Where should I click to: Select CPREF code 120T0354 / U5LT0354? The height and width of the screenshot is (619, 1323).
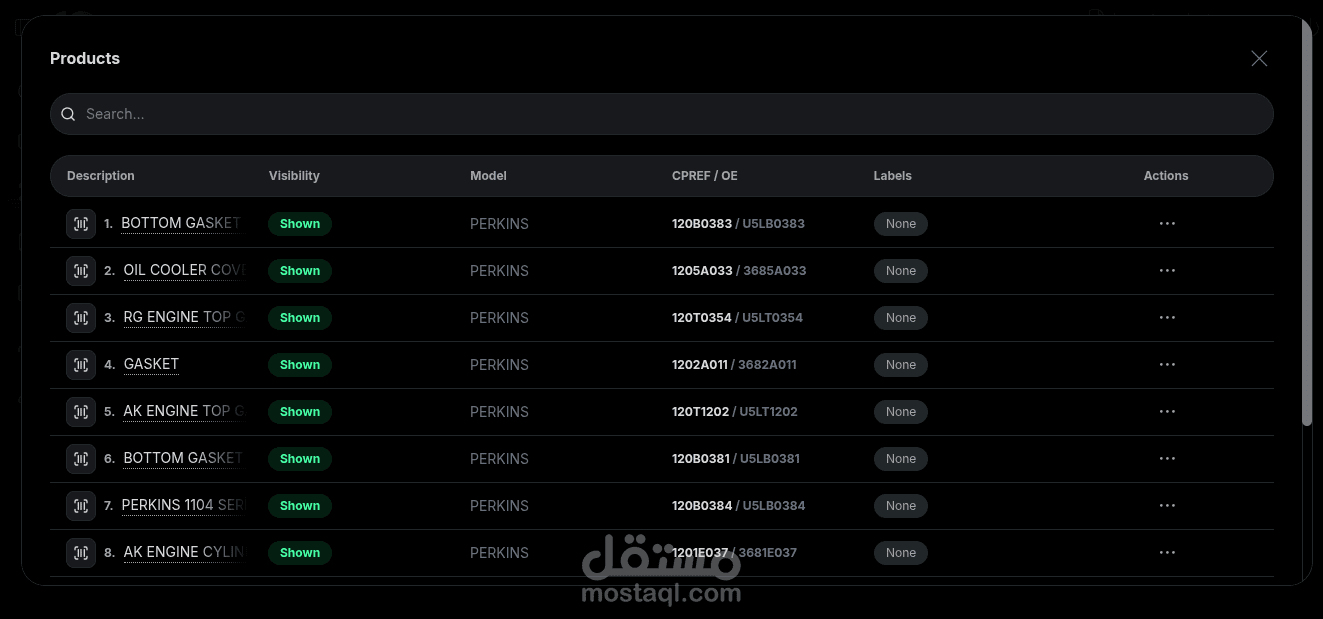[737, 318]
